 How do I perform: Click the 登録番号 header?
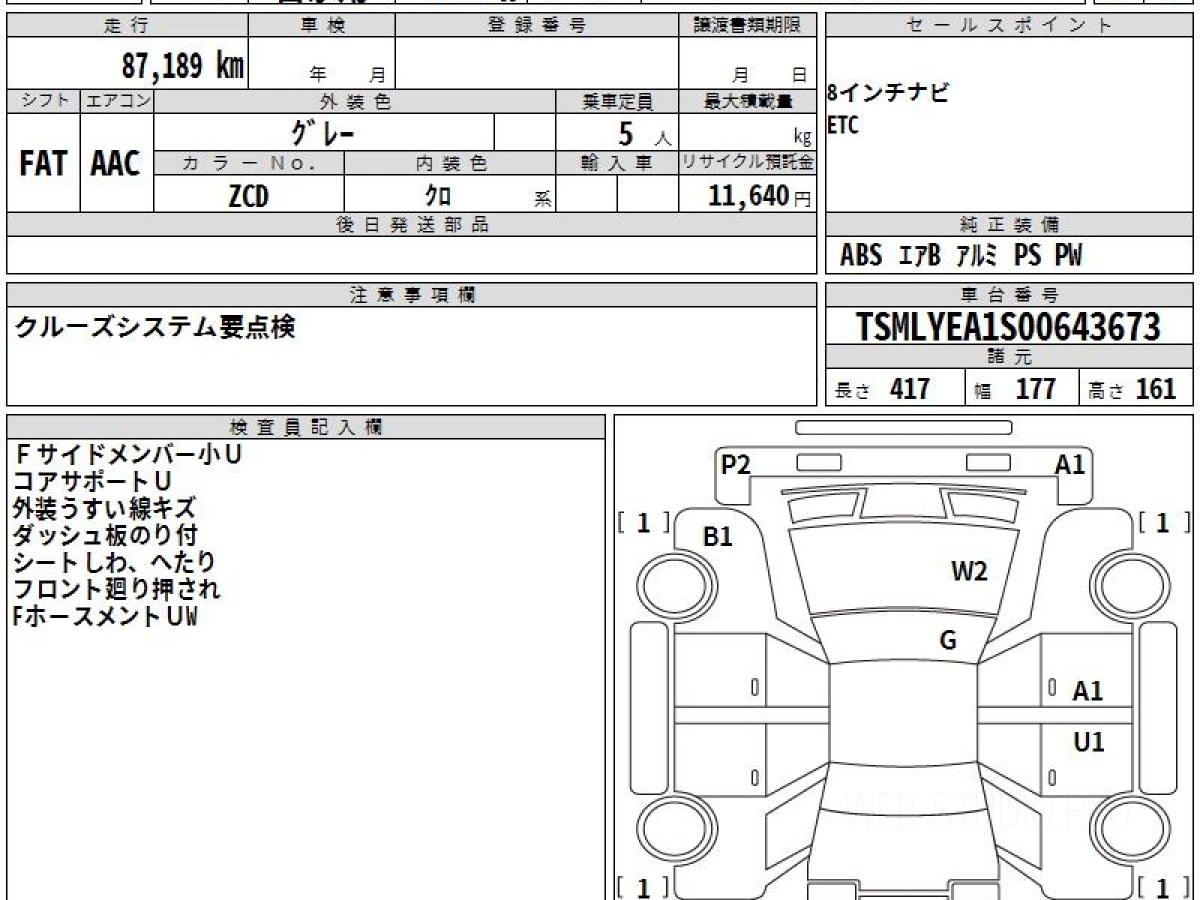click(x=537, y=26)
